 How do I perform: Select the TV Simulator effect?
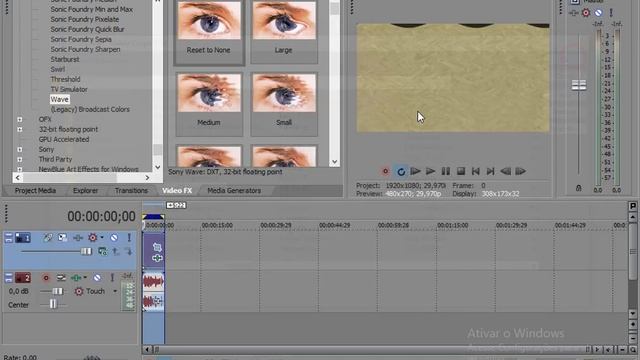point(69,89)
